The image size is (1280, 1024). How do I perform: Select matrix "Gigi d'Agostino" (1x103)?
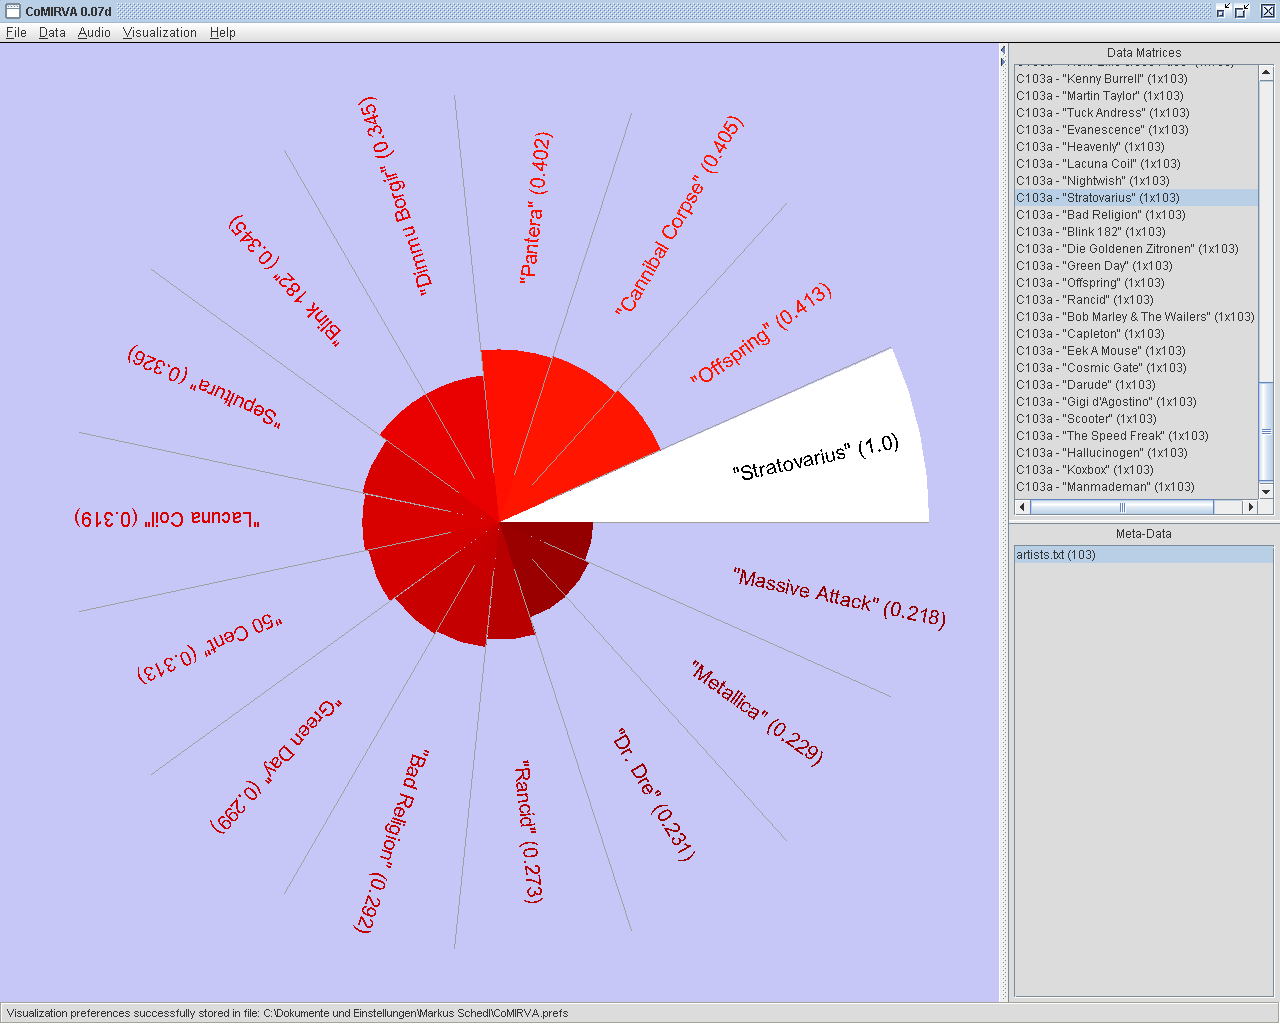coord(1136,402)
